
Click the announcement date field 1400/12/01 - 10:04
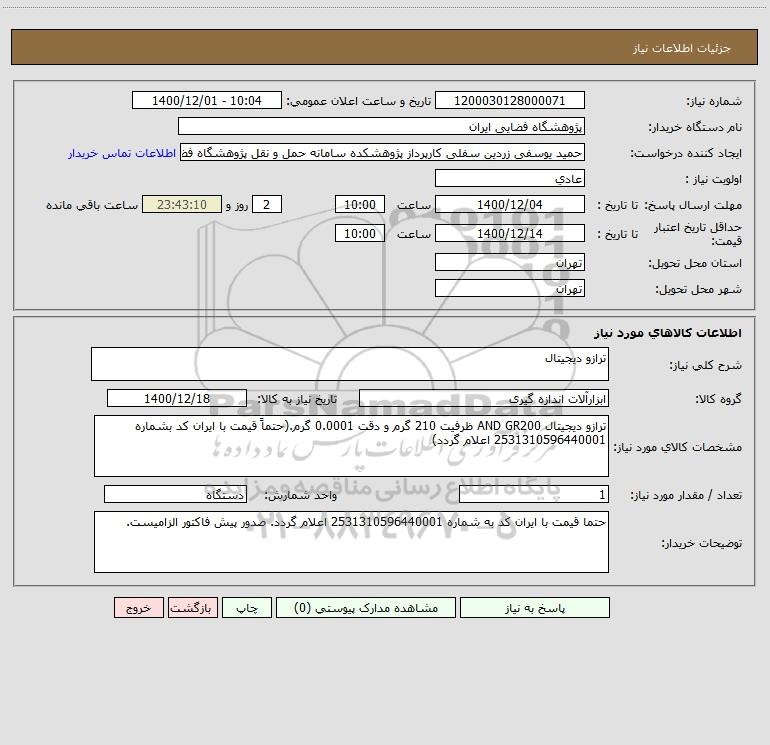(x=207, y=100)
